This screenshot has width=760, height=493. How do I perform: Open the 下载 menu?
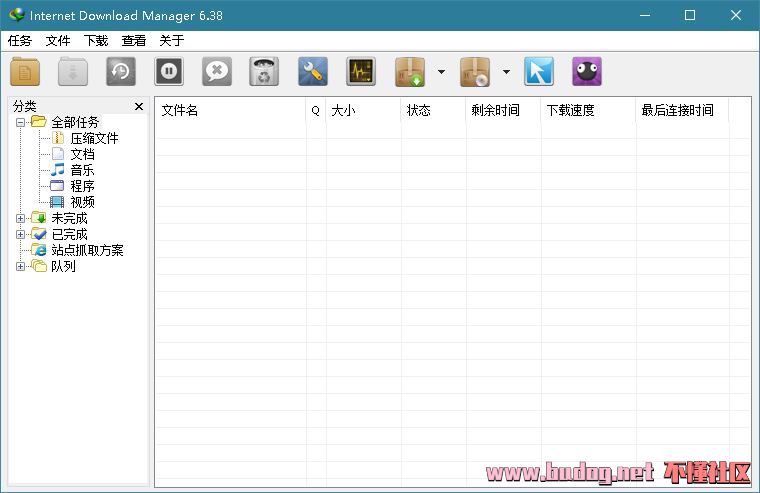96,41
